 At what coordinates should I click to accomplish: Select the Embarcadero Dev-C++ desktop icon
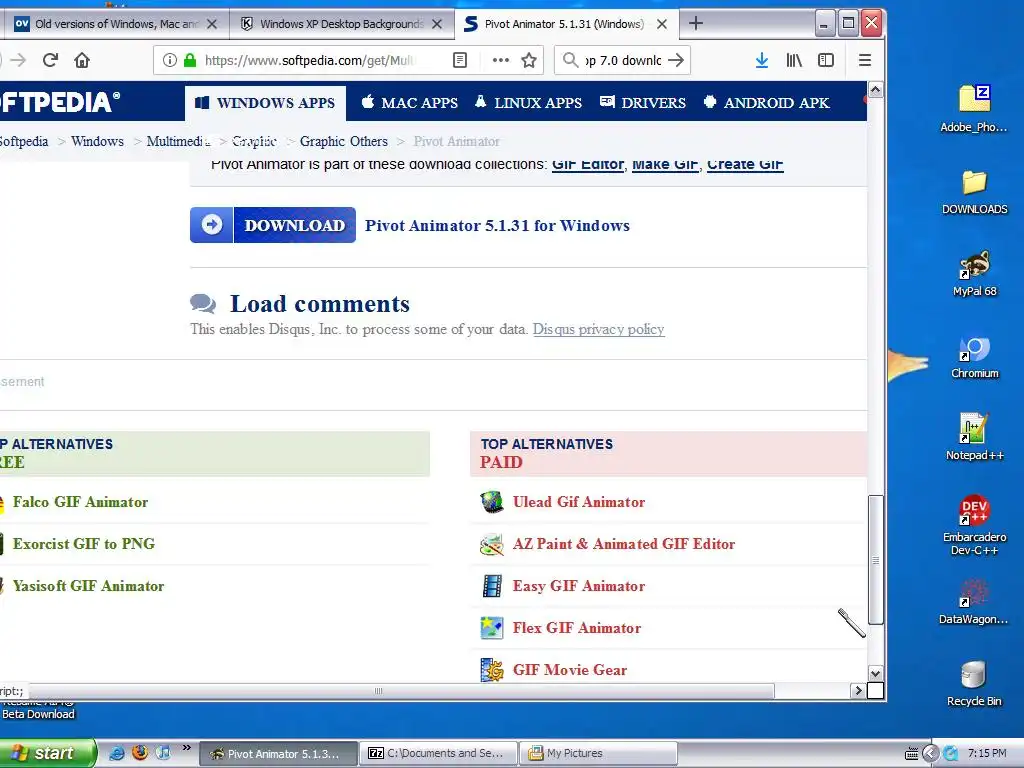[974, 525]
